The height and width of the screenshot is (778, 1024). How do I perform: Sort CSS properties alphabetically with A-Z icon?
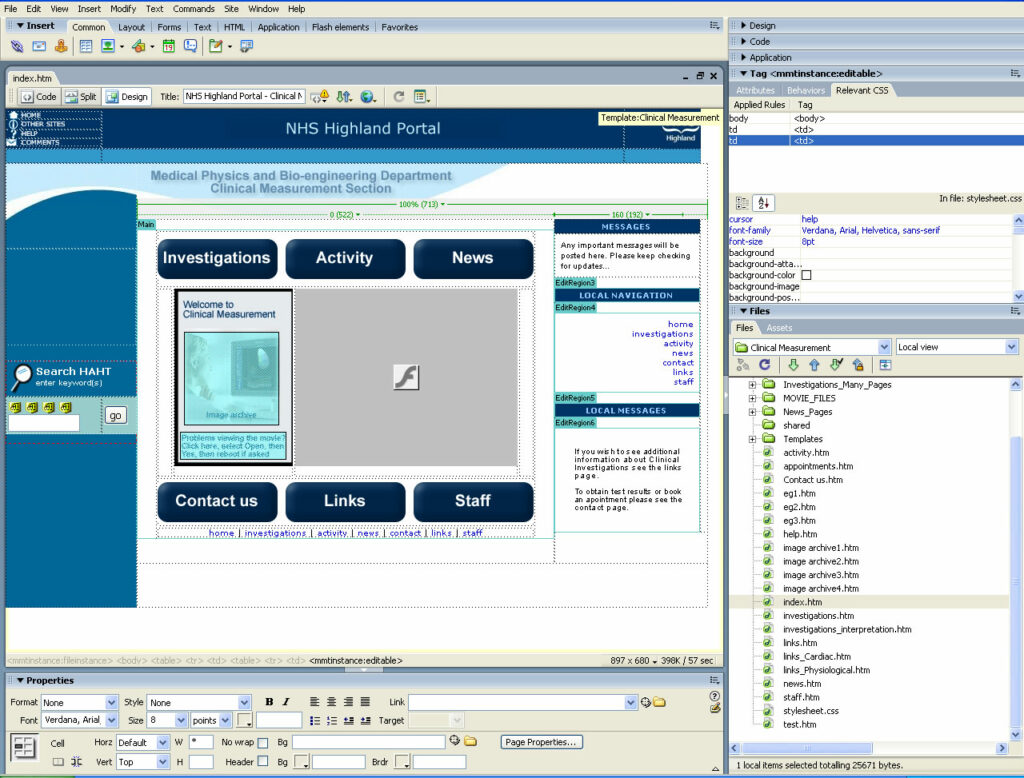763,203
